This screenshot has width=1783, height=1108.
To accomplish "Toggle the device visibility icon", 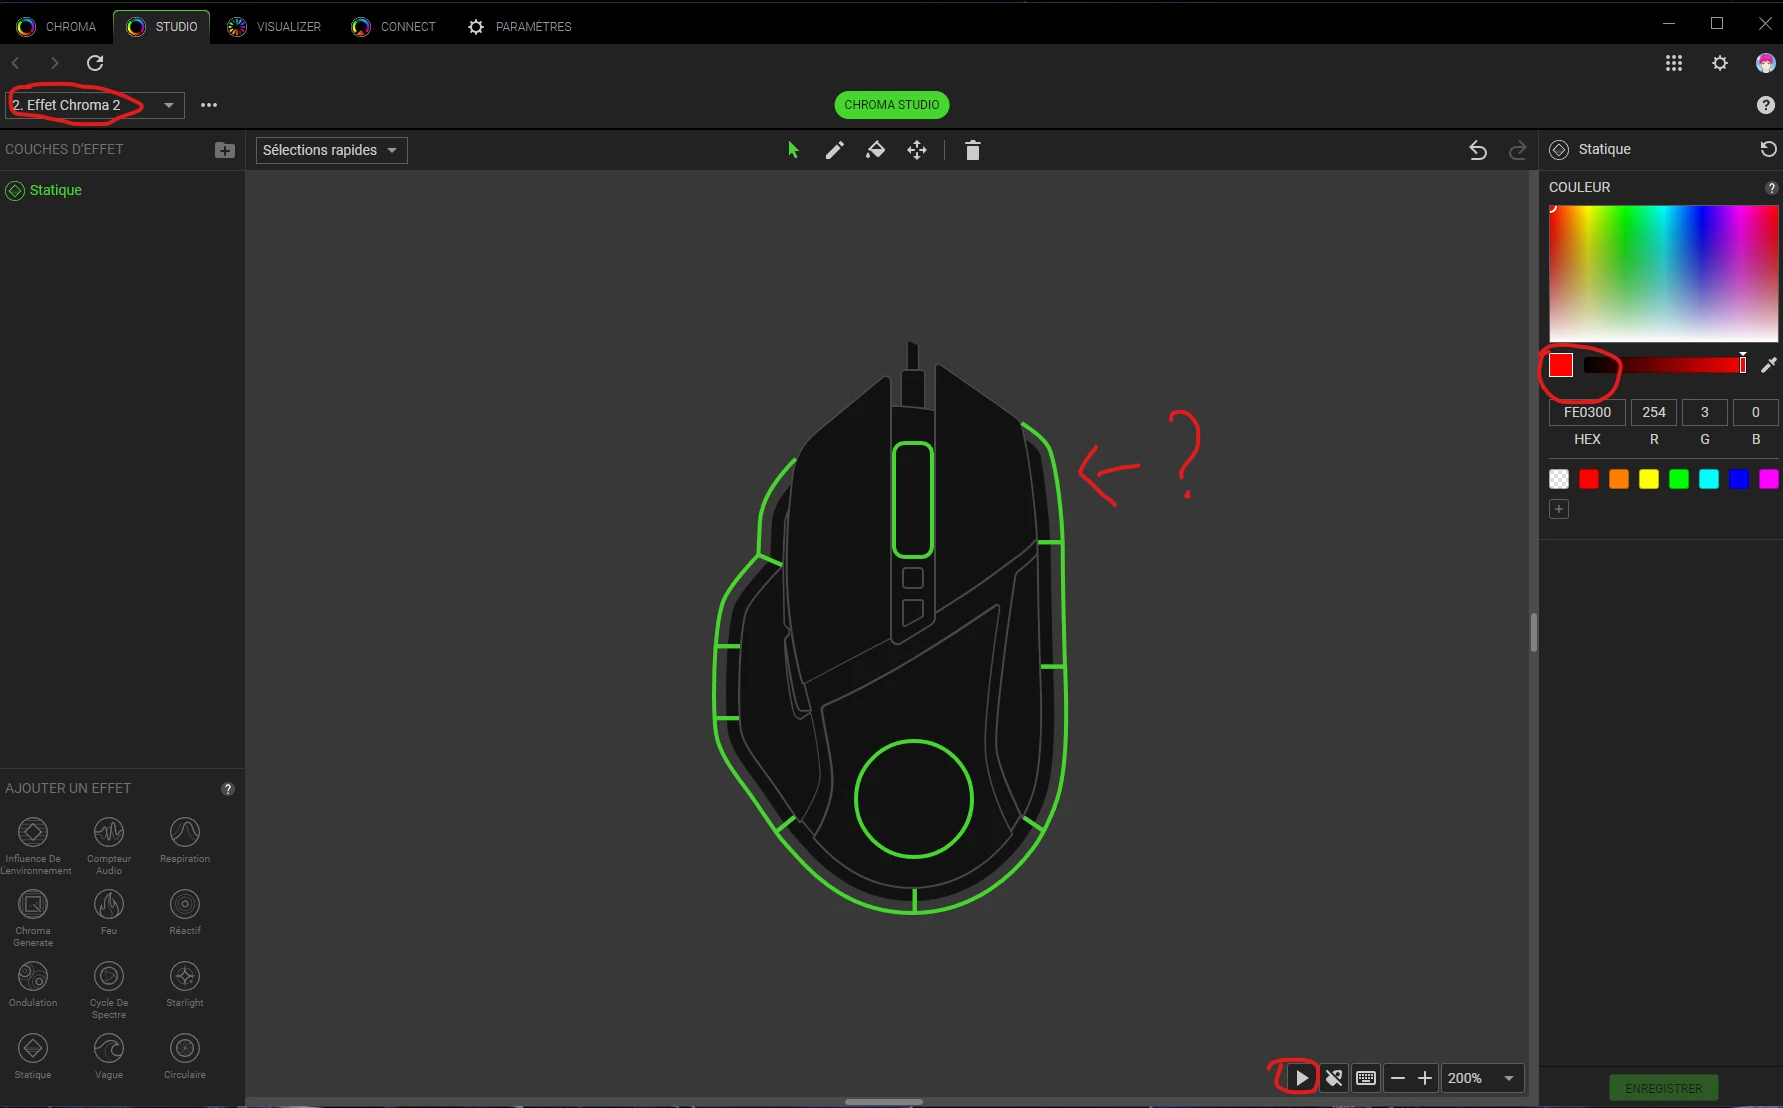I will [x=1334, y=1078].
